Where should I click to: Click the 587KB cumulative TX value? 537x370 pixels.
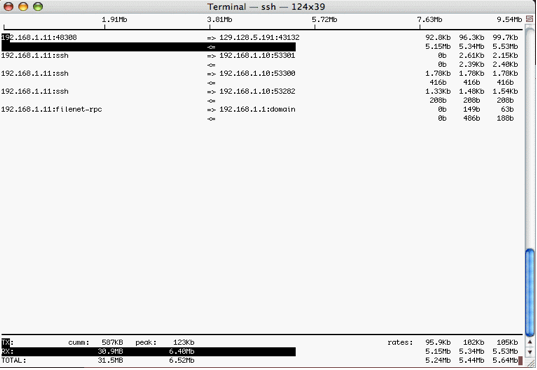coord(112,342)
